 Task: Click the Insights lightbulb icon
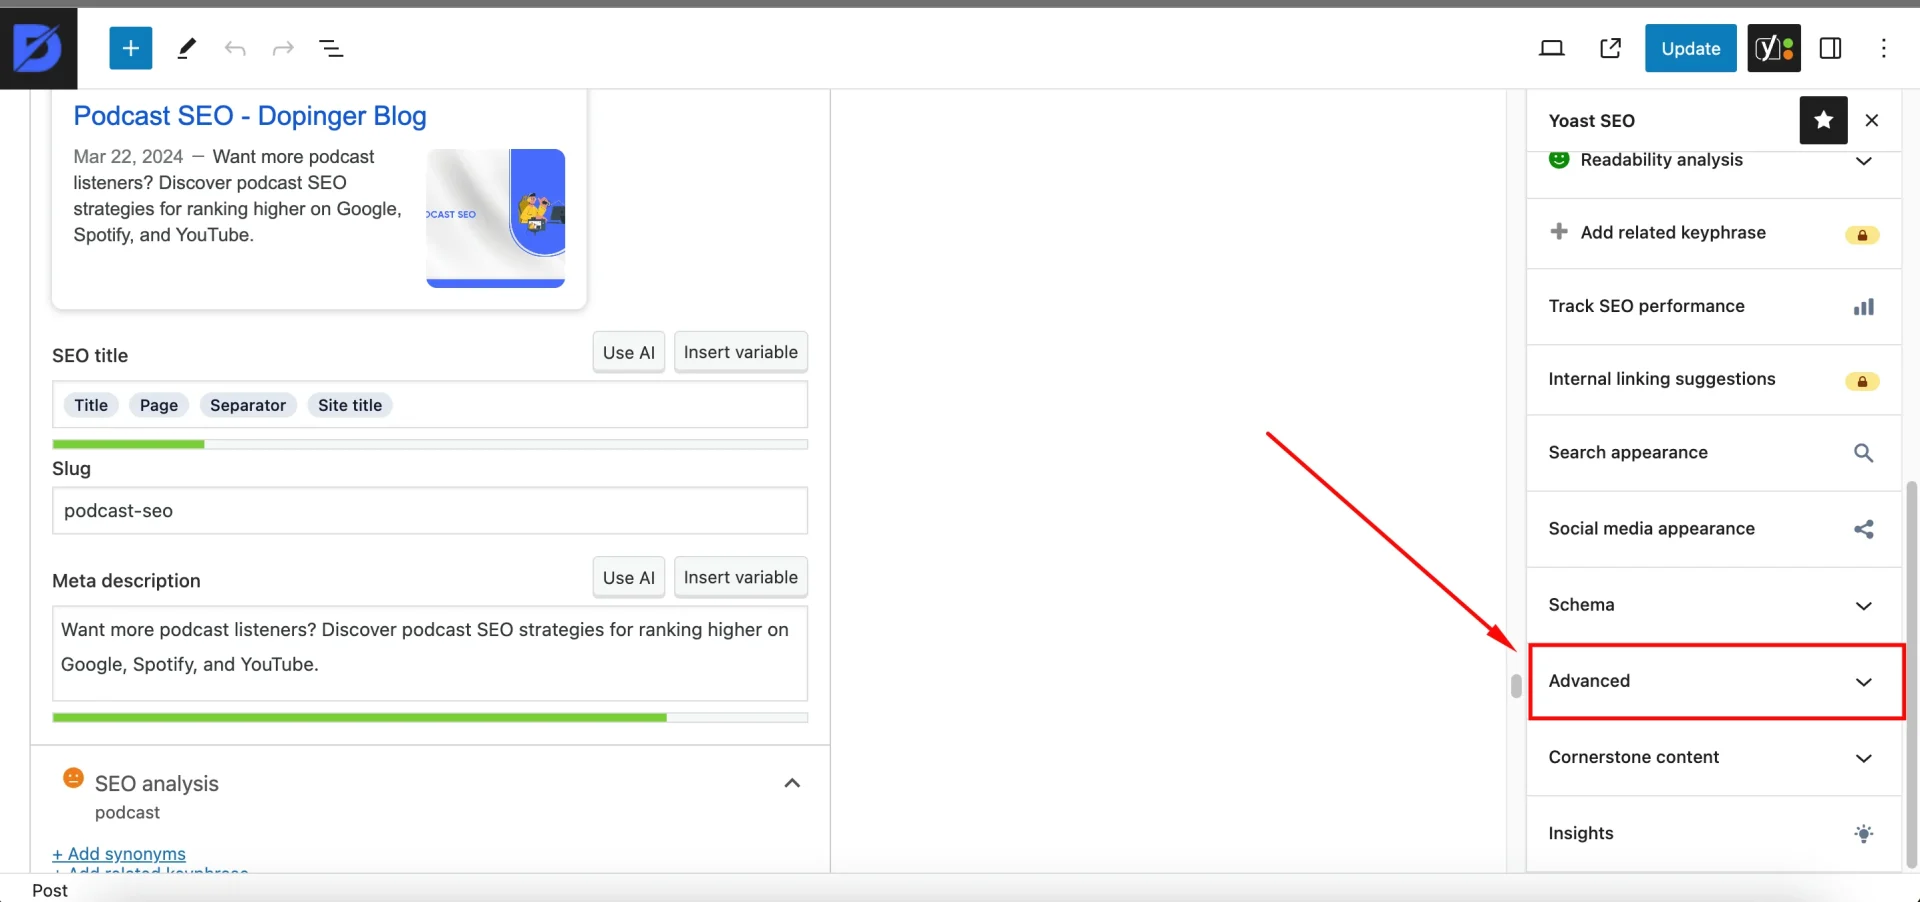pyautogui.click(x=1864, y=833)
